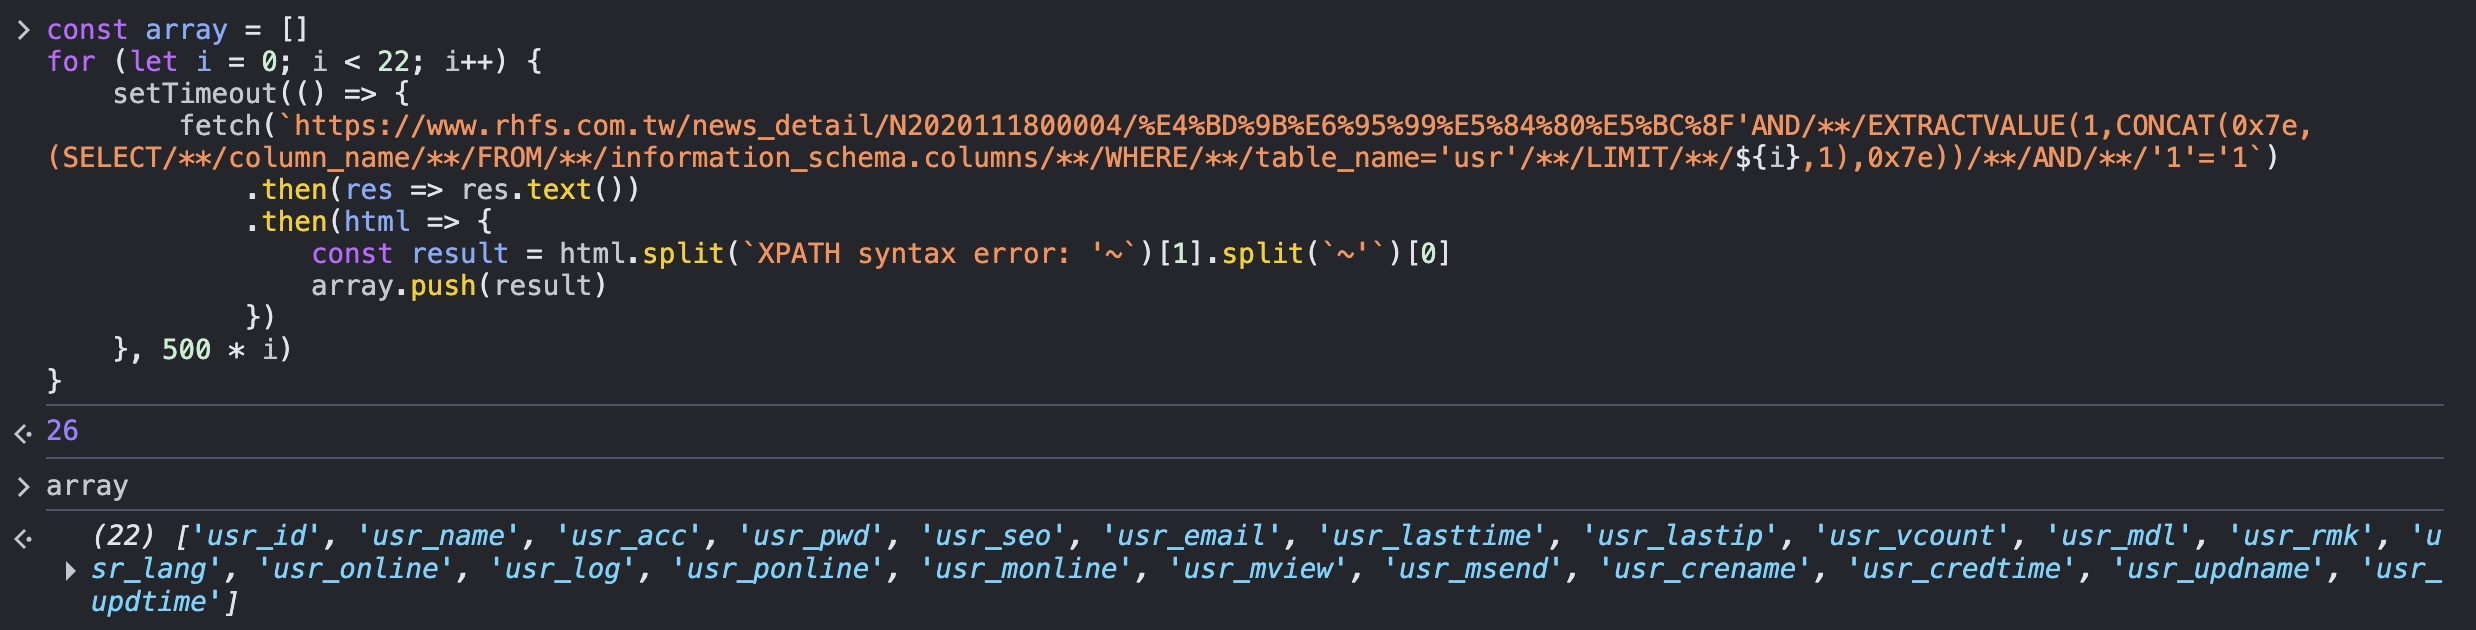Click the output arrow beside 26
Viewport: 2476px width, 630px height.
(23, 433)
